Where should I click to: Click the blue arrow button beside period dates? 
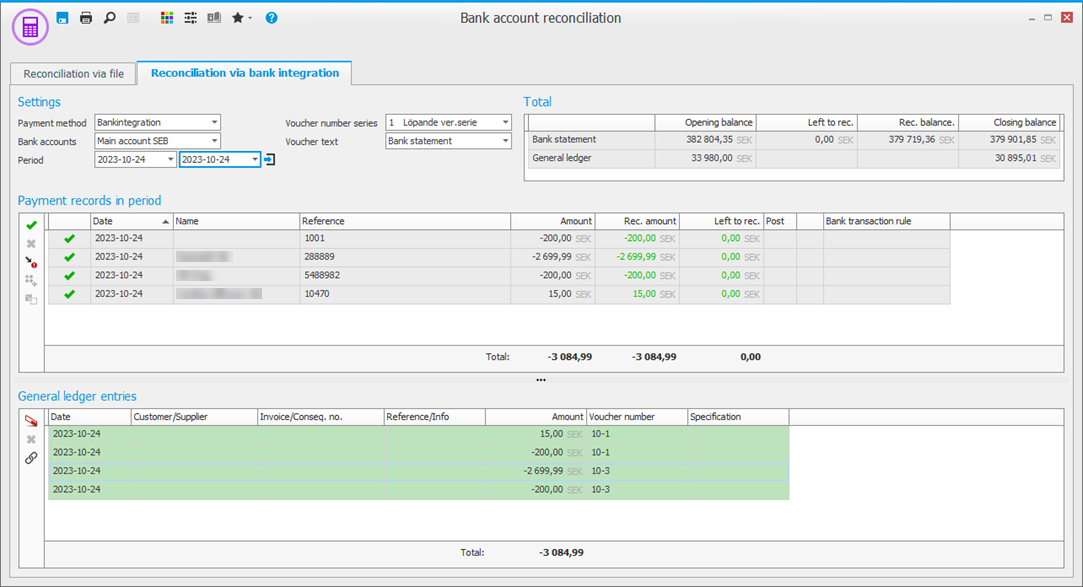point(269,160)
